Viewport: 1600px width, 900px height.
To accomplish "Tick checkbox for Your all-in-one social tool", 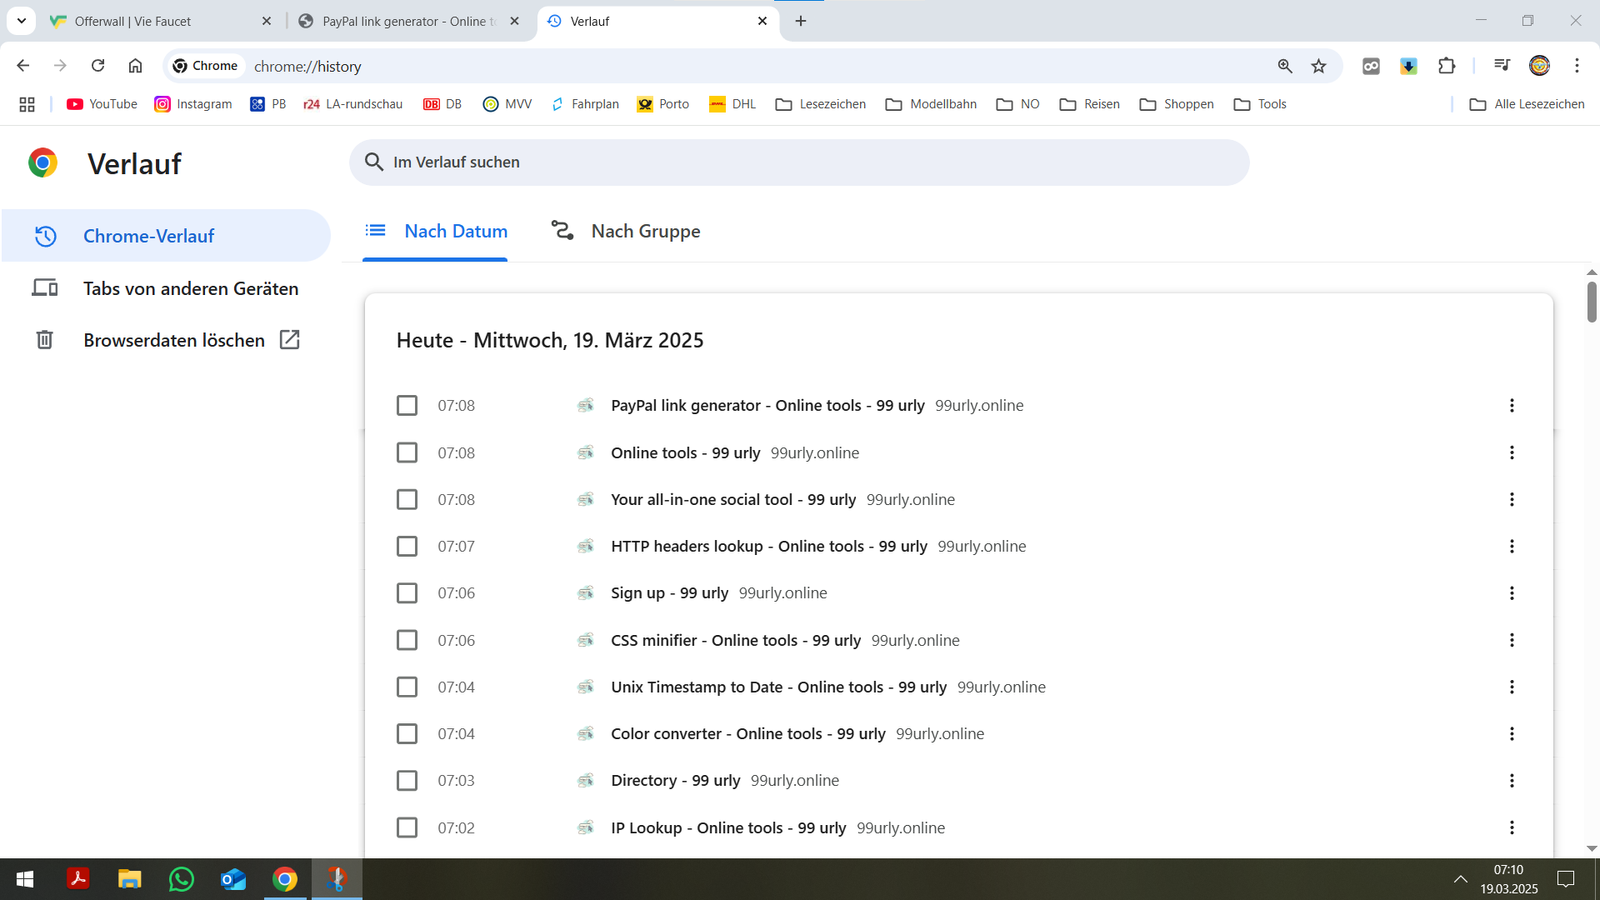I will click(x=407, y=499).
